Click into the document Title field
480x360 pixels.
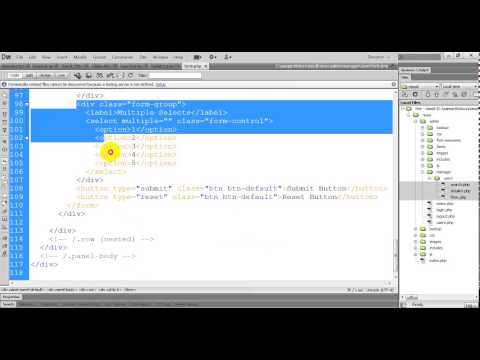tap(175, 76)
